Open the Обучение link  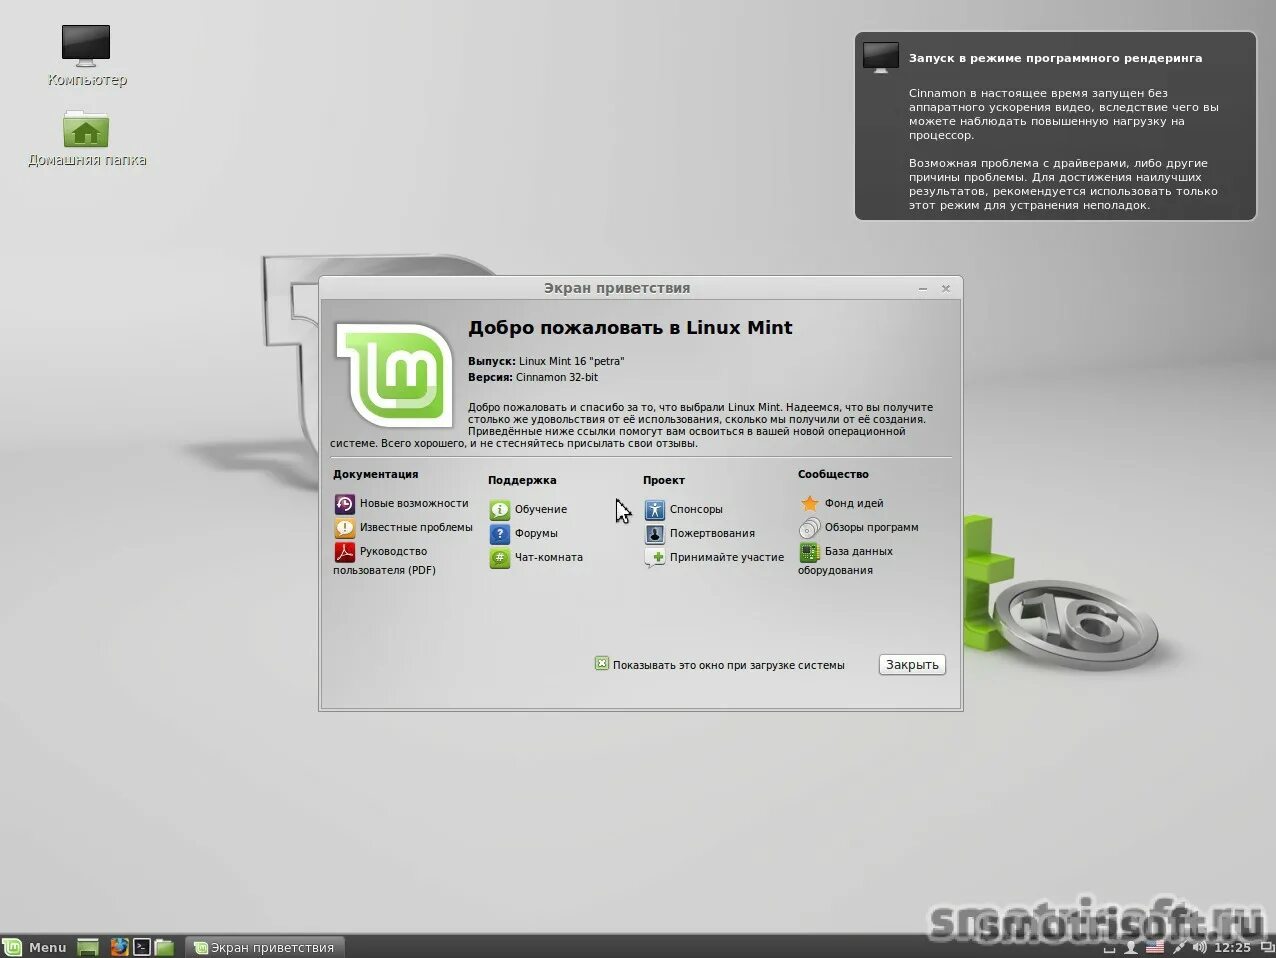pos(541,509)
